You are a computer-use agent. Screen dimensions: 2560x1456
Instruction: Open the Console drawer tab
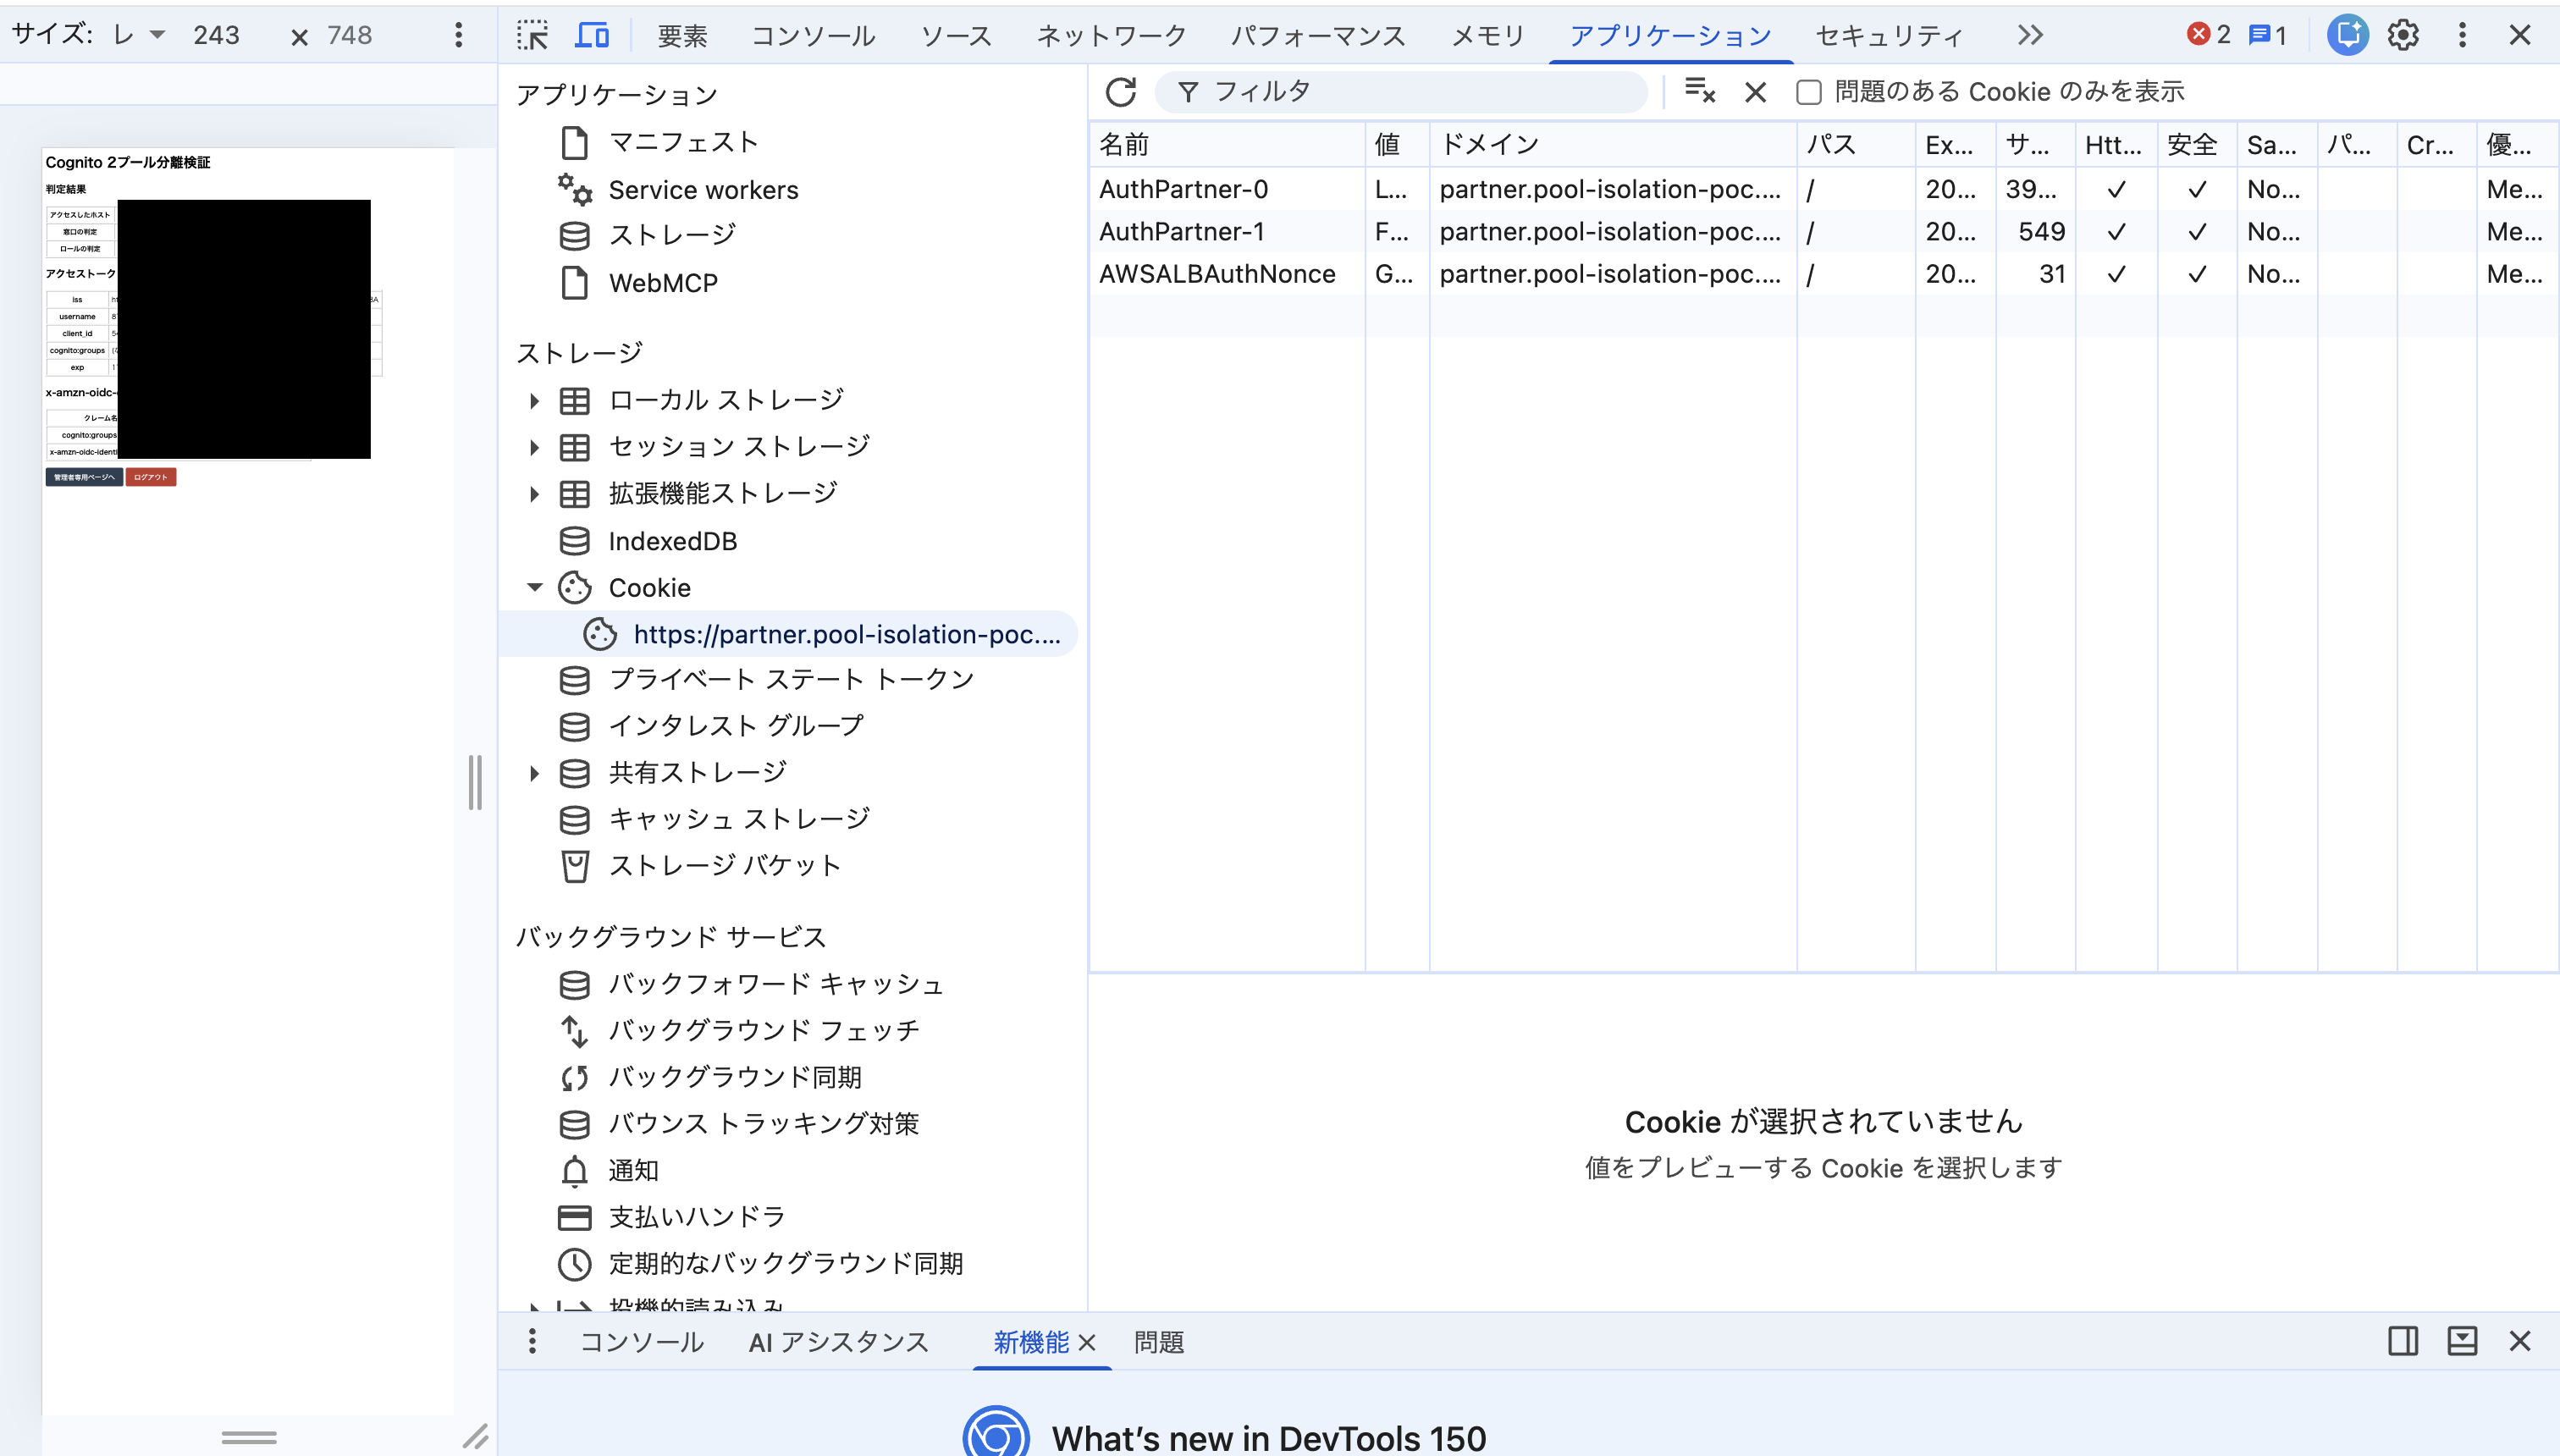pyautogui.click(x=642, y=1342)
